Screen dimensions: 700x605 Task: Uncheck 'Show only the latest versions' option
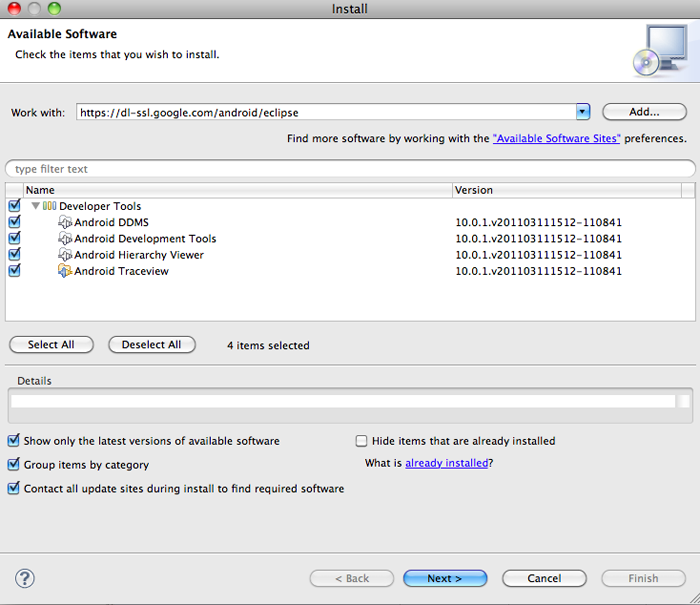point(14,441)
